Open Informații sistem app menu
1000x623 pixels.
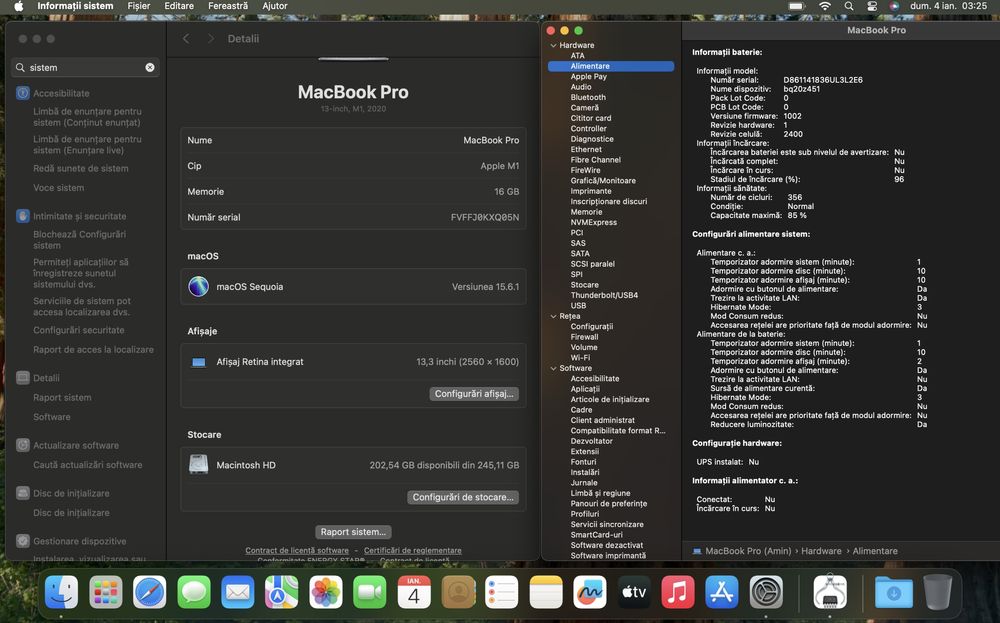click(x=75, y=6)
